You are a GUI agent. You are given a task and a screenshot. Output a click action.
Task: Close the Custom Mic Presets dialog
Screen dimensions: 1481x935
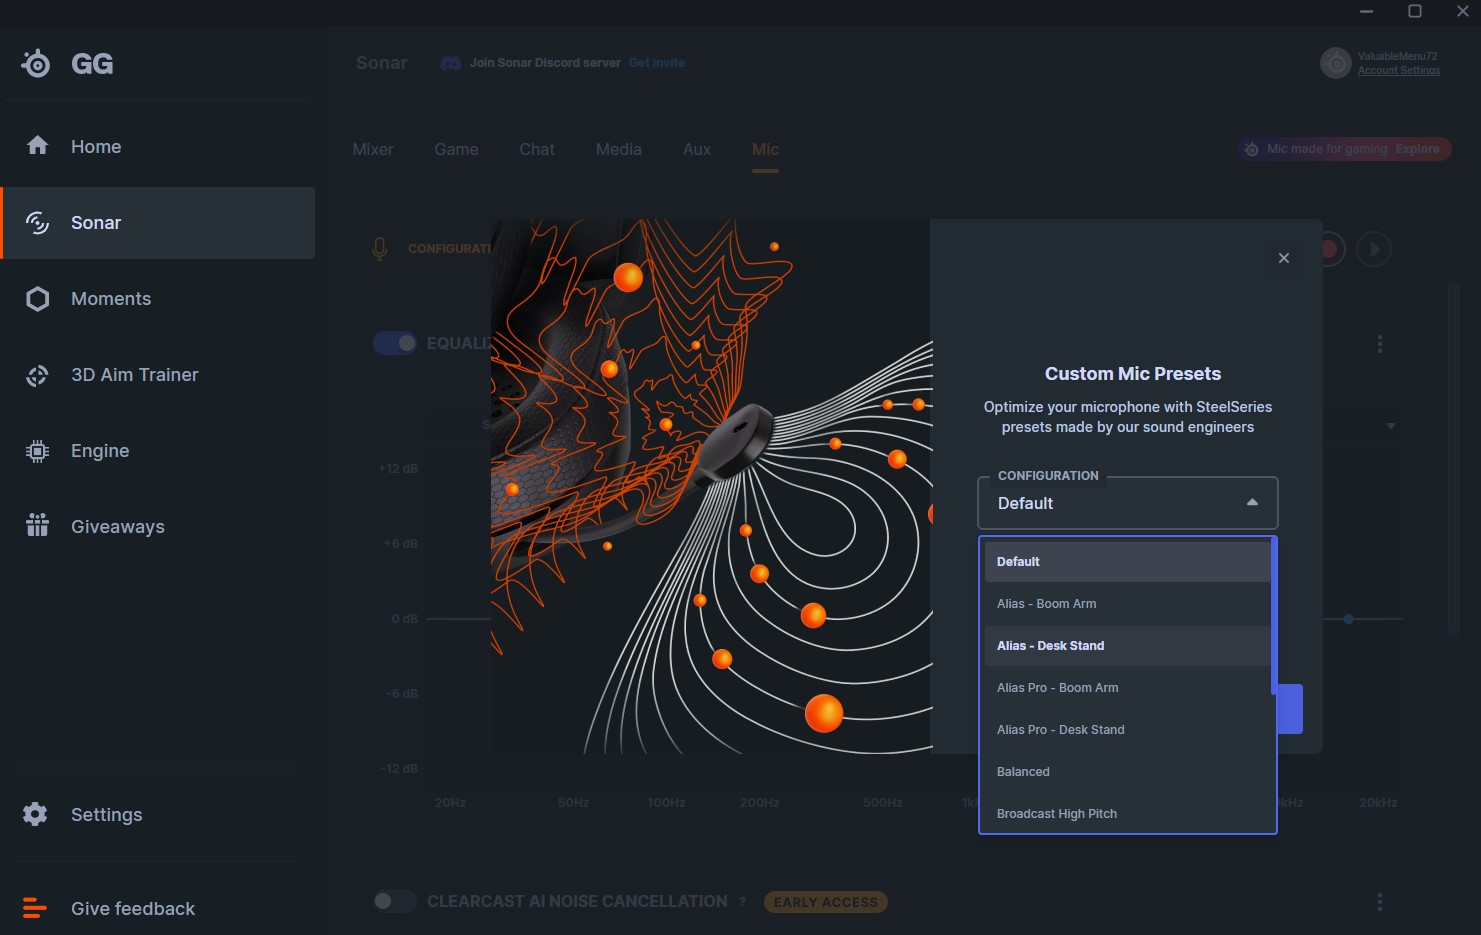pyautogui.click(x=1284, y=258)
